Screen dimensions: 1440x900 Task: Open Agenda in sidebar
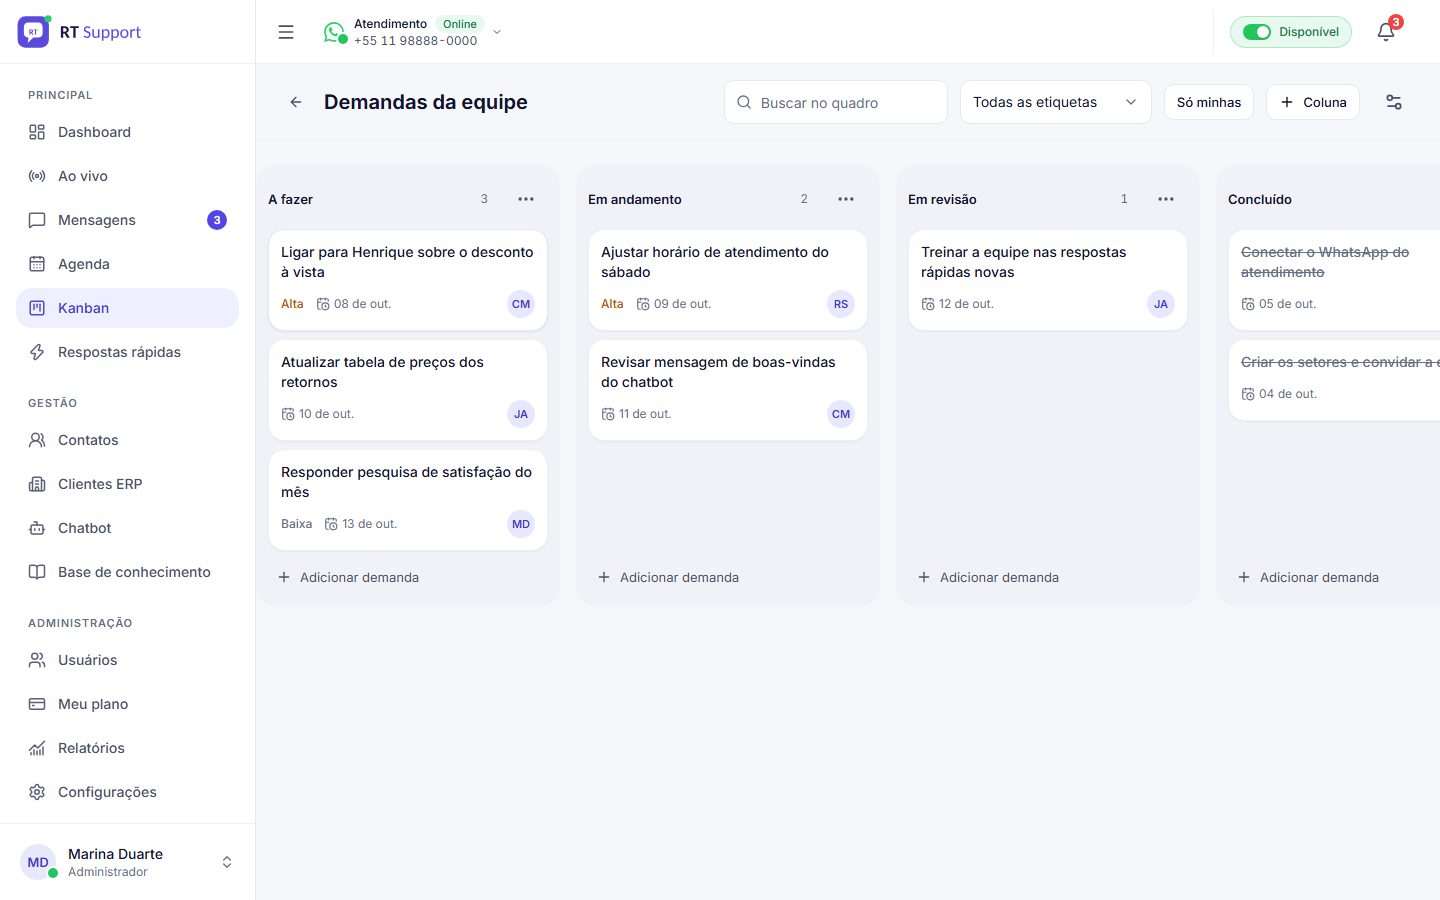[x=128, y=264]
